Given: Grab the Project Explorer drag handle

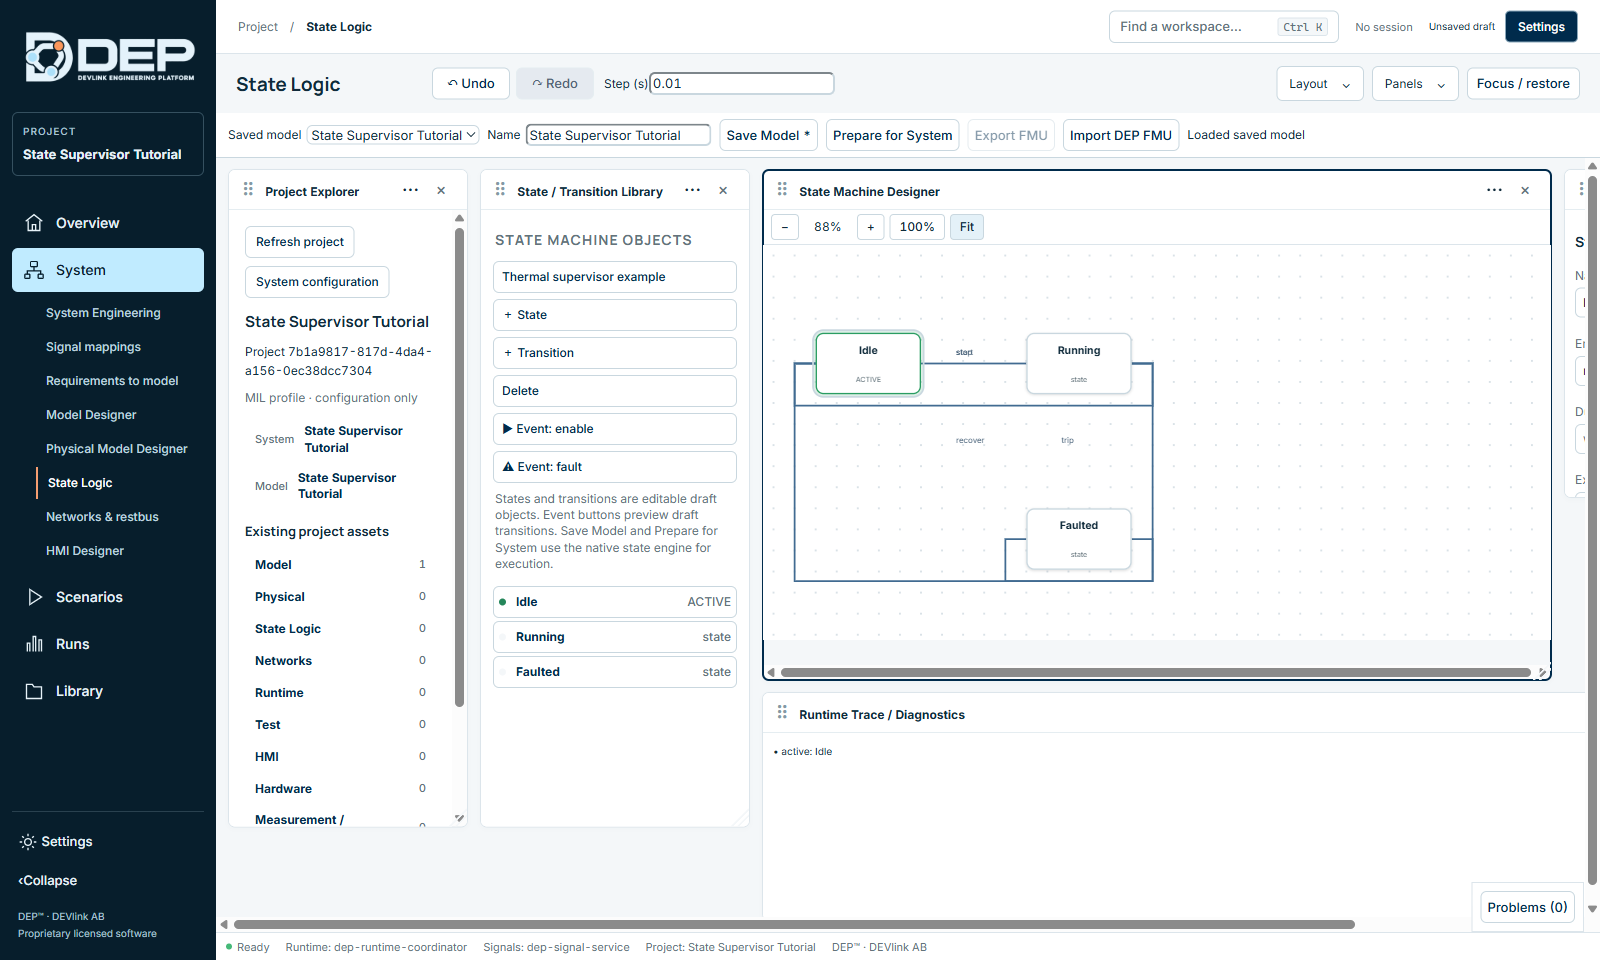Looking at the screenshot, I should point(248,189).
